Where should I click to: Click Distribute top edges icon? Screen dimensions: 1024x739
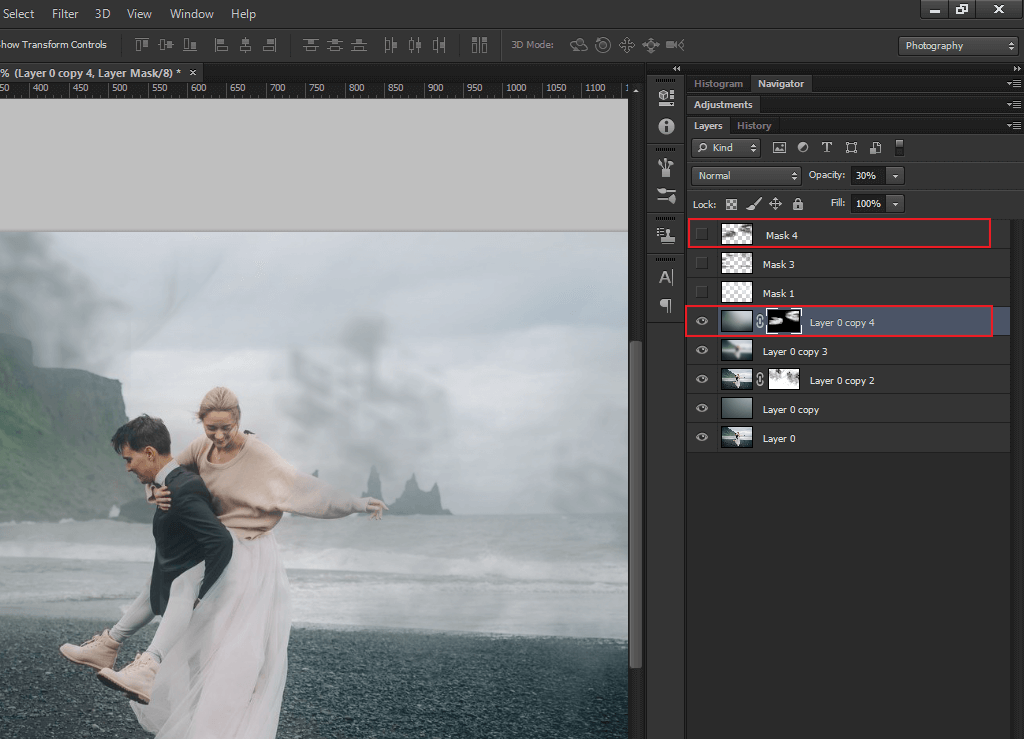point(311,44)
